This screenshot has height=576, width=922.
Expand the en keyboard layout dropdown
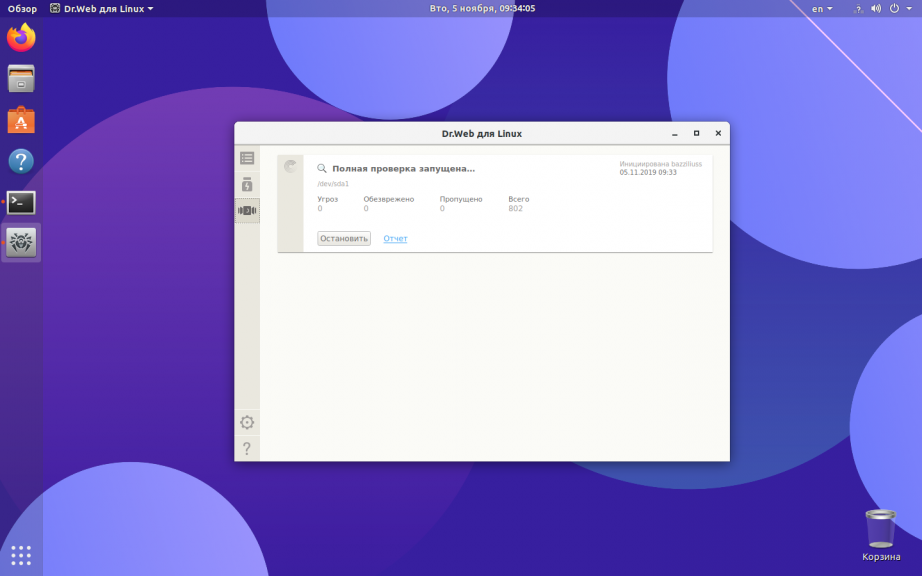tap(822, 8)
